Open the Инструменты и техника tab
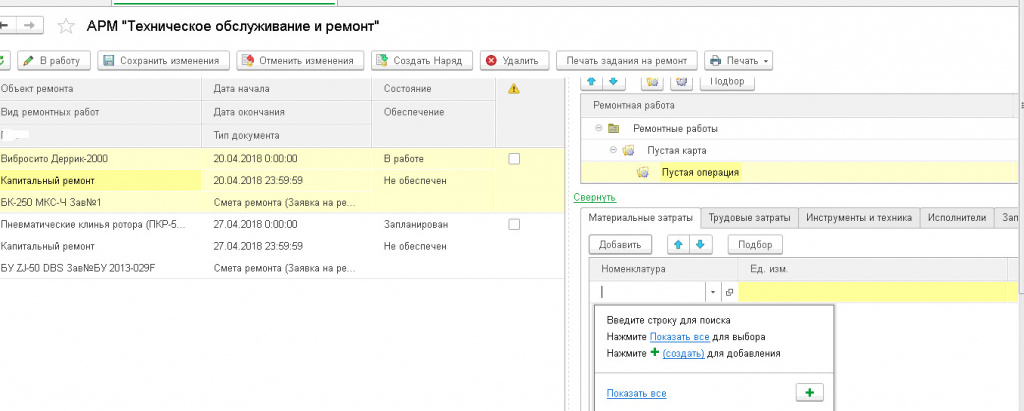Viewport: 1024px width, 411px height. 857,217
